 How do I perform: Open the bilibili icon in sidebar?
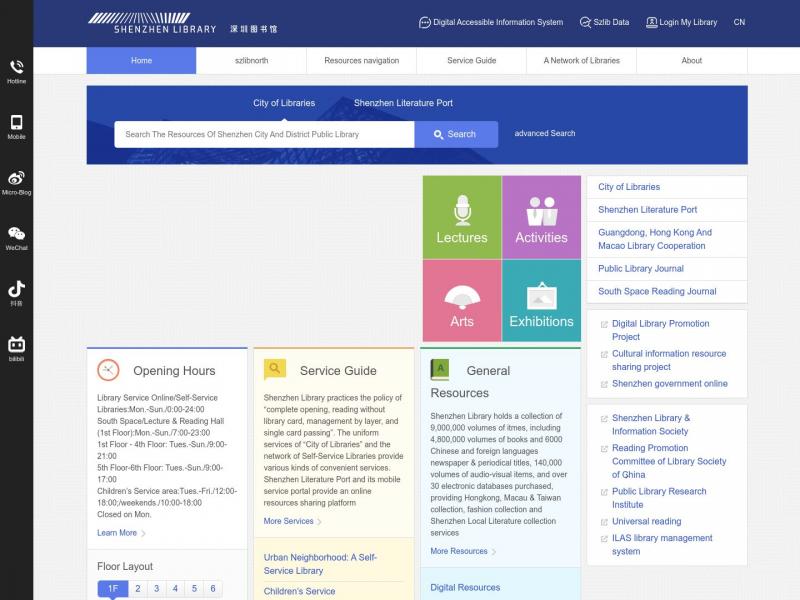pyautogui.click(x=16, y=344)
